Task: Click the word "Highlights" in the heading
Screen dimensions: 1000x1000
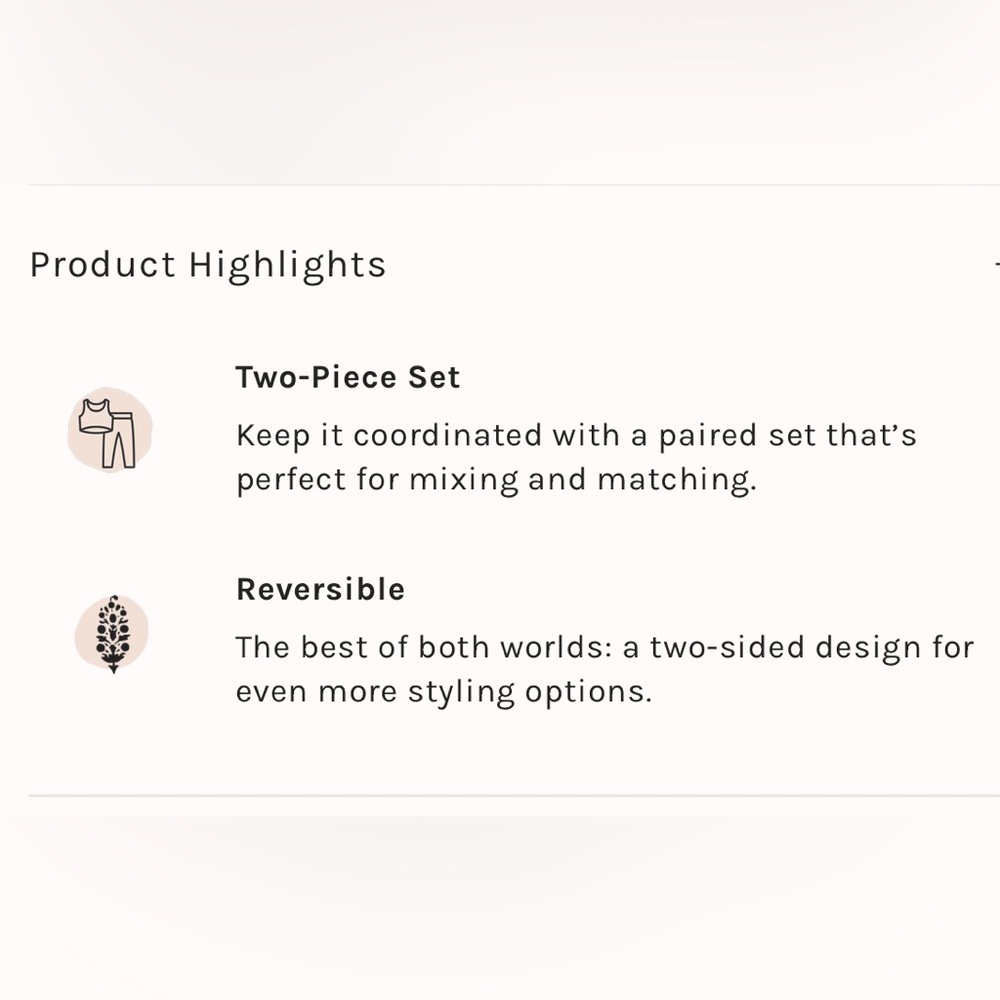Action: 287,266
